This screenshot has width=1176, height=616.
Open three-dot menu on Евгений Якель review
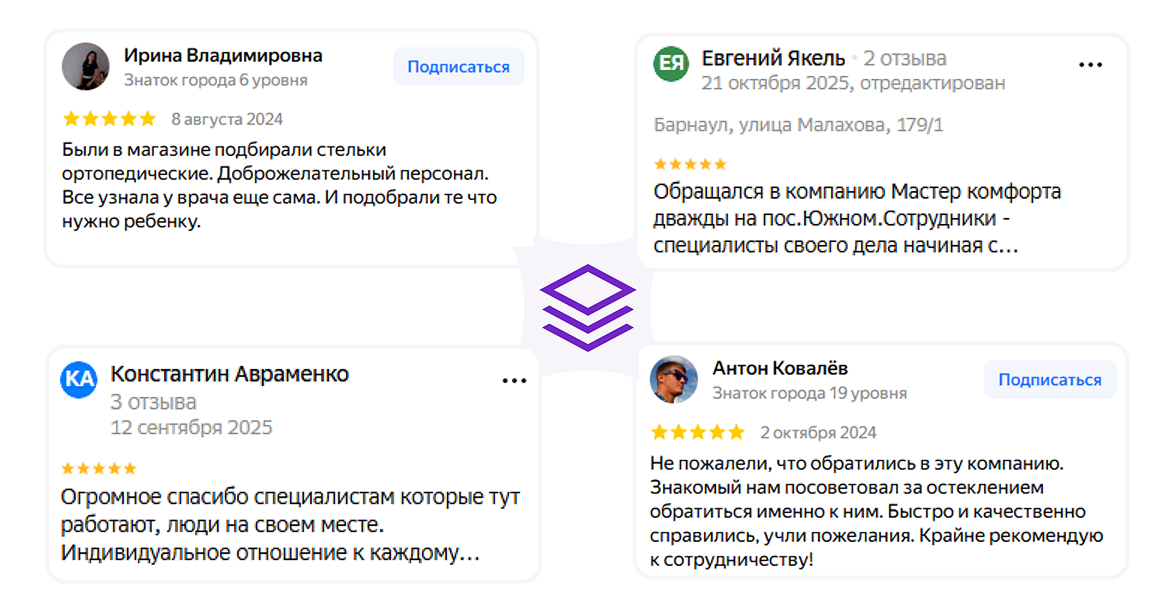coord(1090,65)
